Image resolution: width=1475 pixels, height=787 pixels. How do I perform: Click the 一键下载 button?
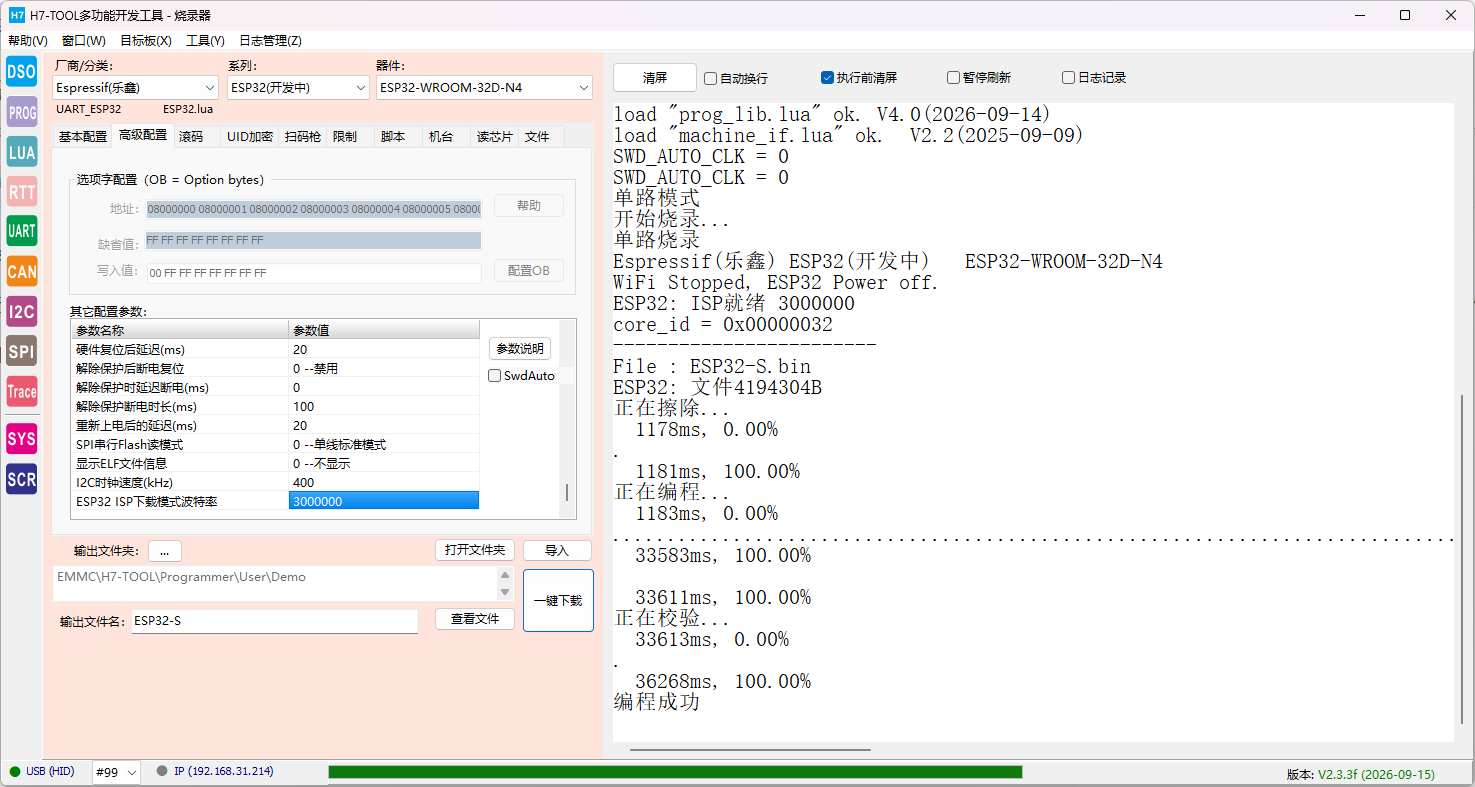tap(558, 601)
